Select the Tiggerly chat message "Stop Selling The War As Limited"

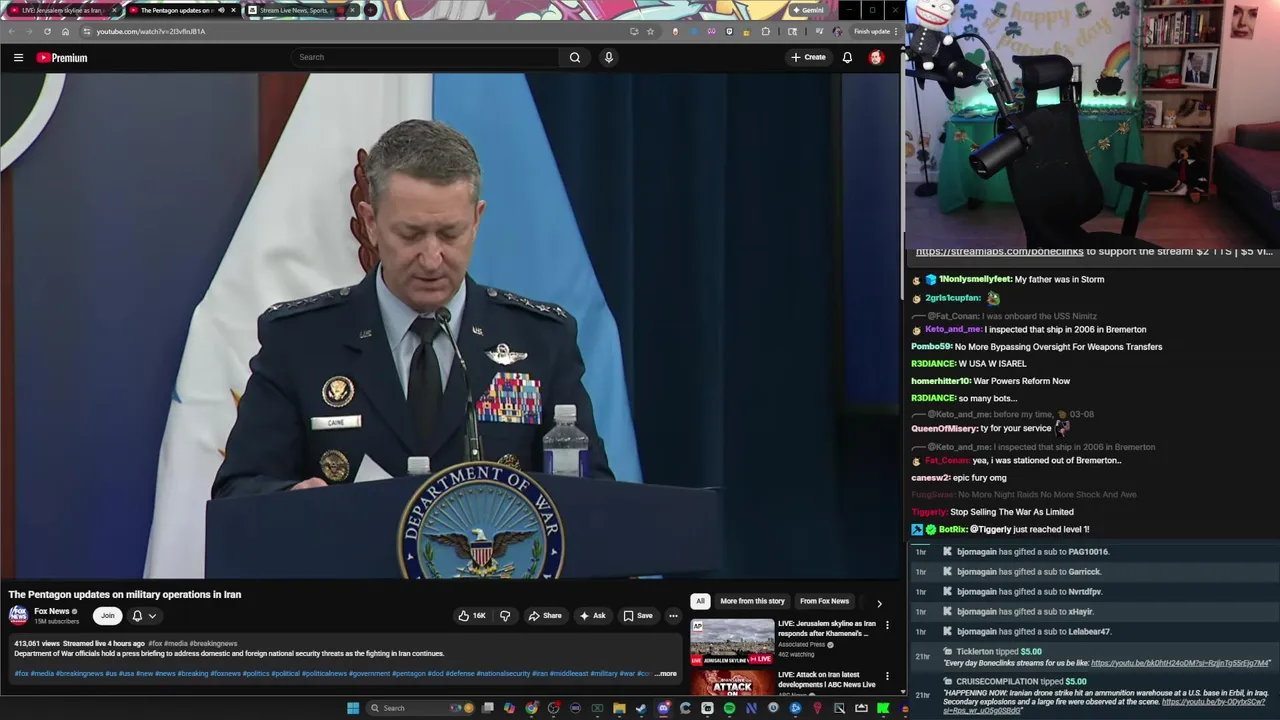(x=1012, y=512)
